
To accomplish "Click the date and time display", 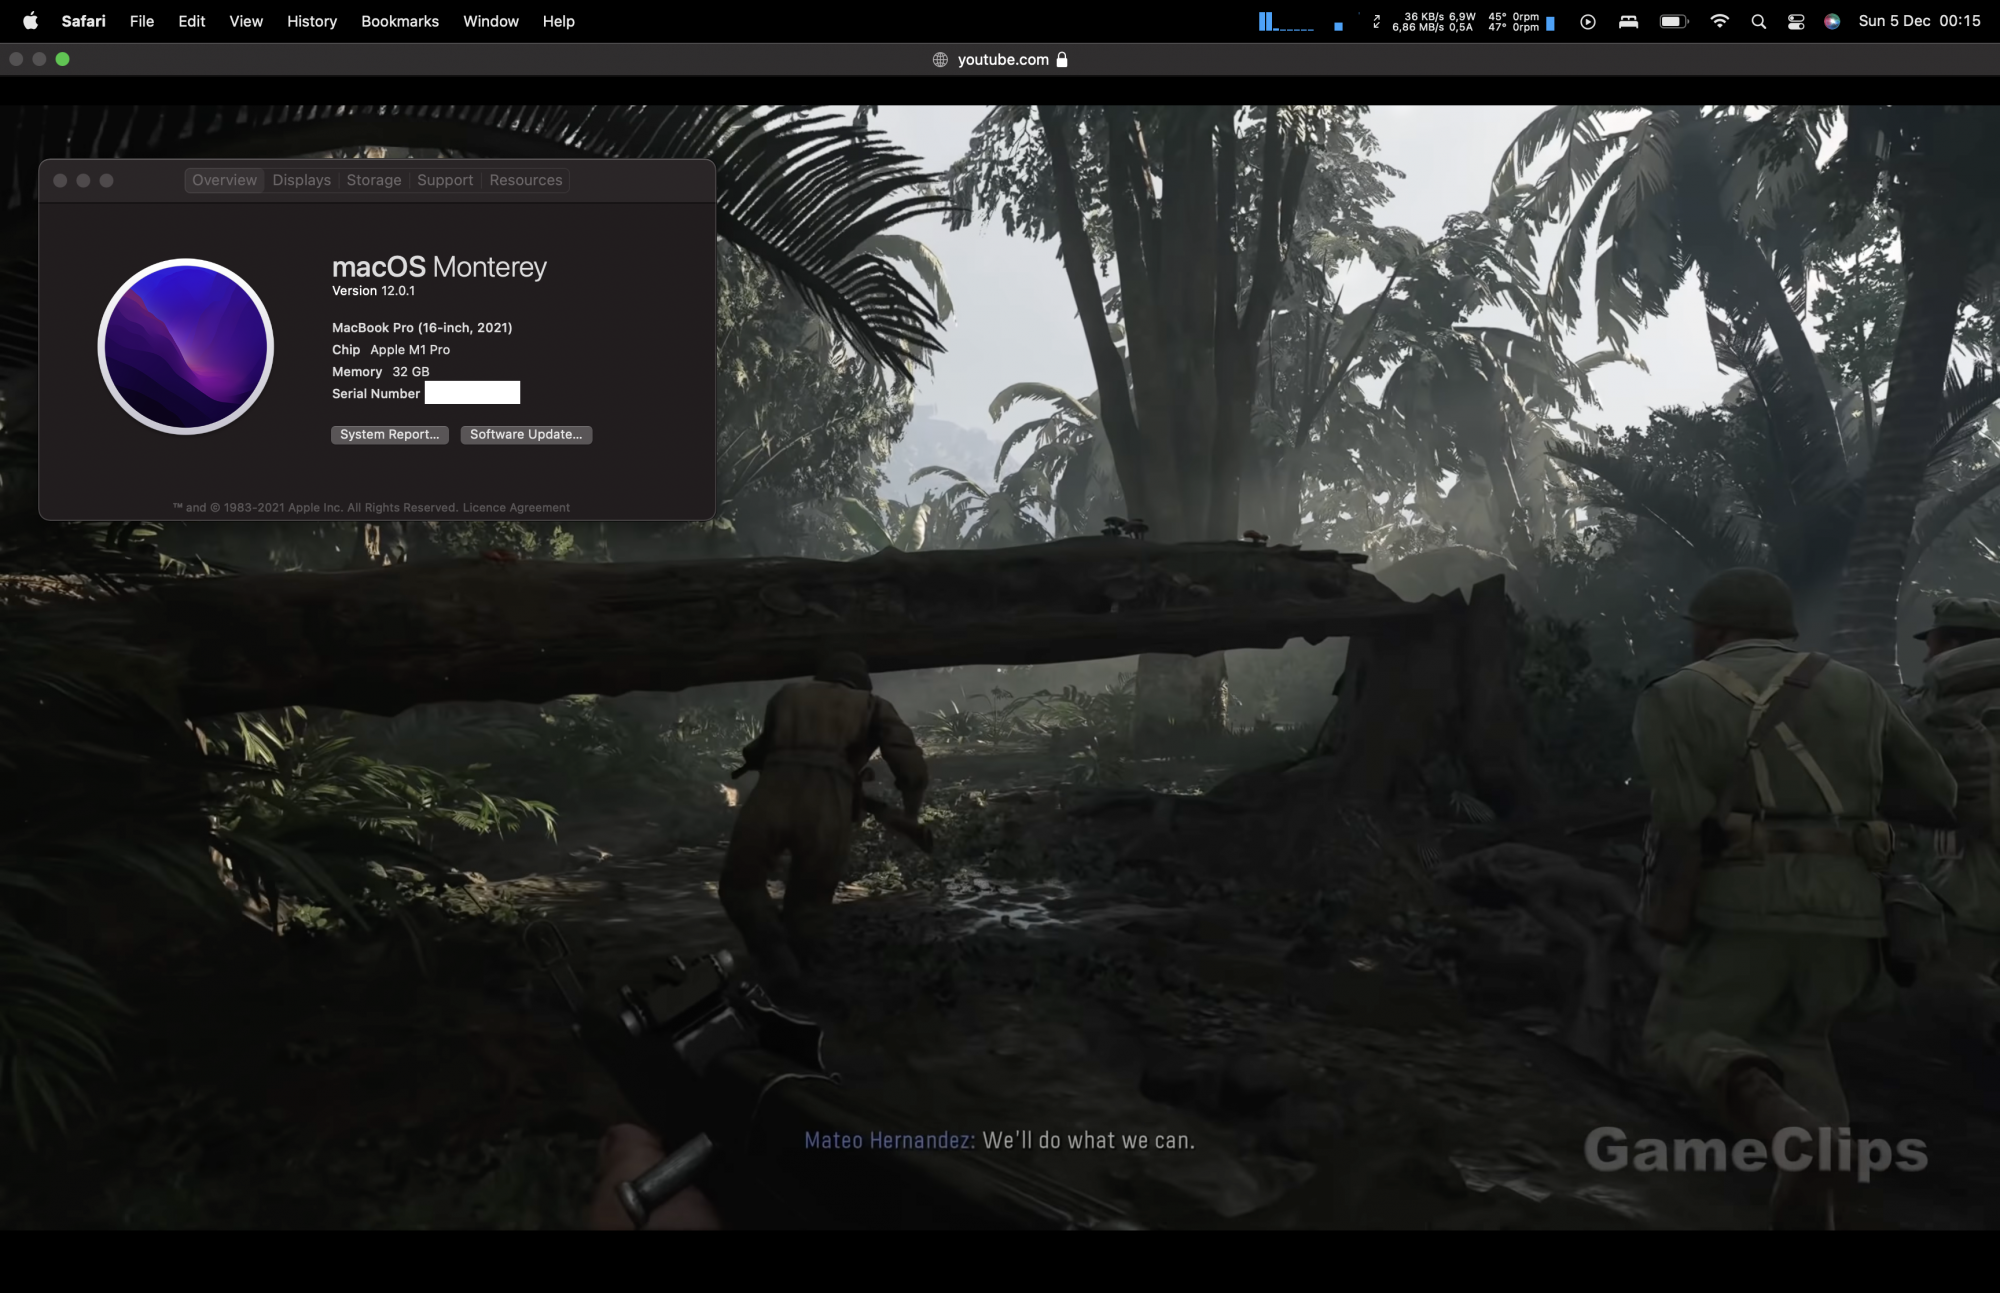I will (1919, 21).
